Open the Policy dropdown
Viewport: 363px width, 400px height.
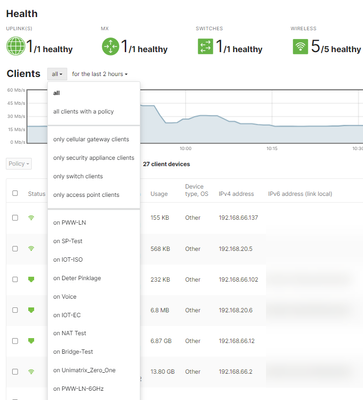click(x=19, y=164)
